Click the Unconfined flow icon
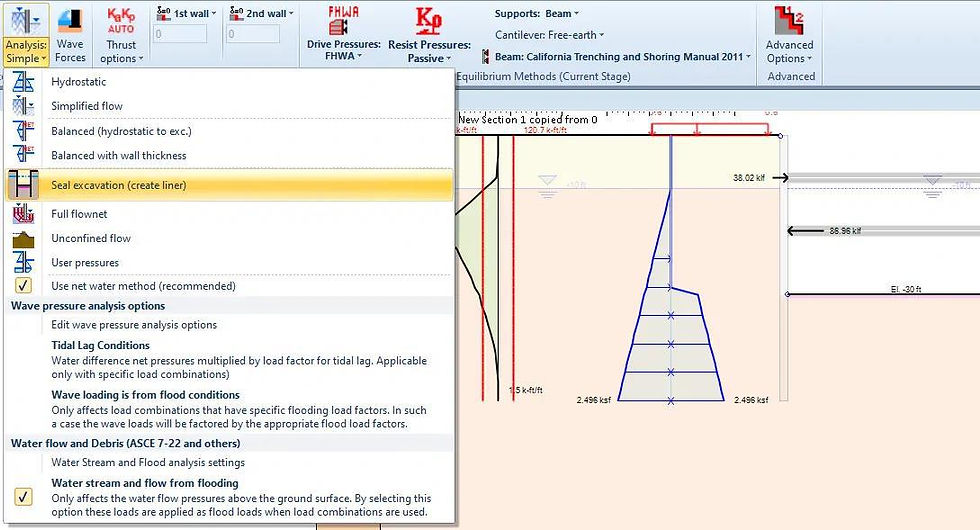 point(24,239)
